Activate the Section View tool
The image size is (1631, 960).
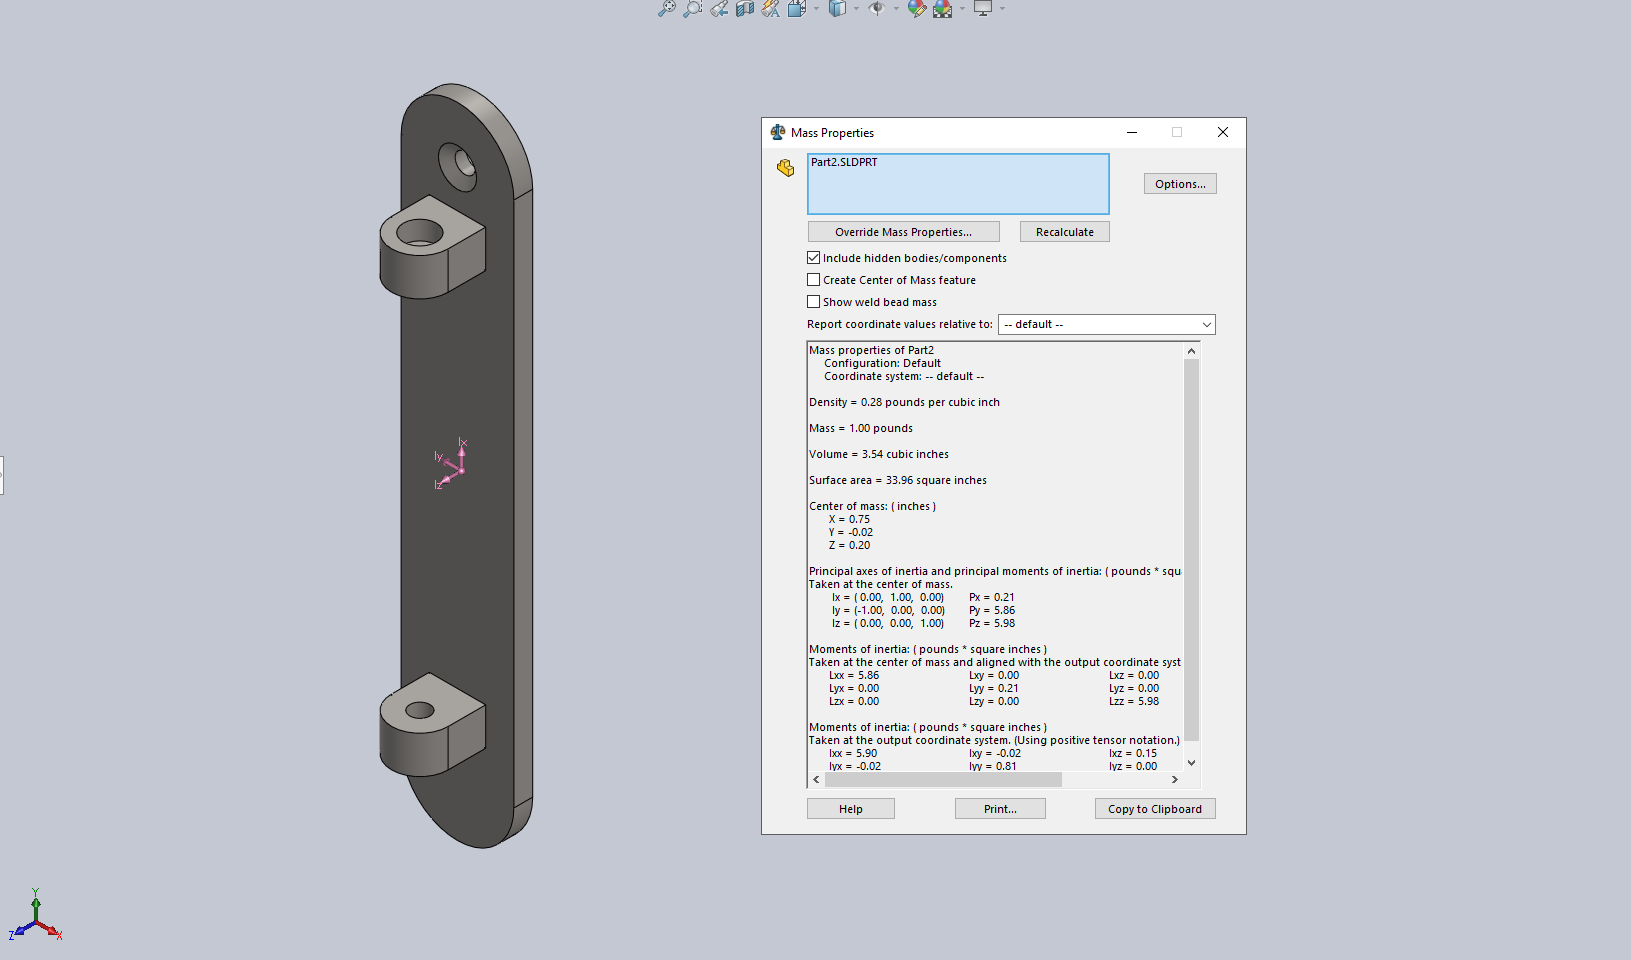(x=745, y=9)
